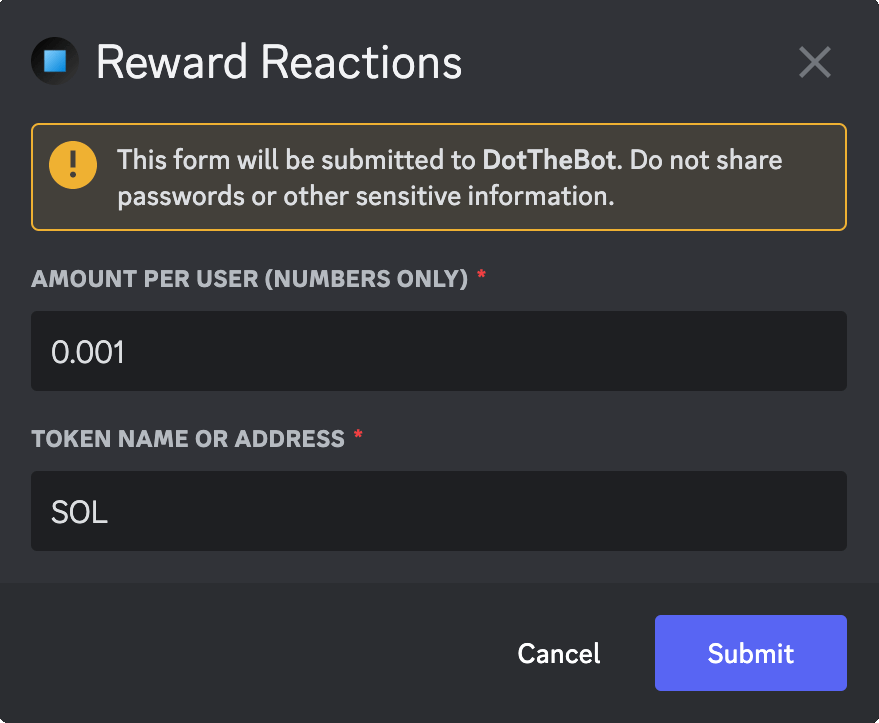Screen dimensions: 879x723
Task: Click the Token Name or Address label
Action: 187,438
